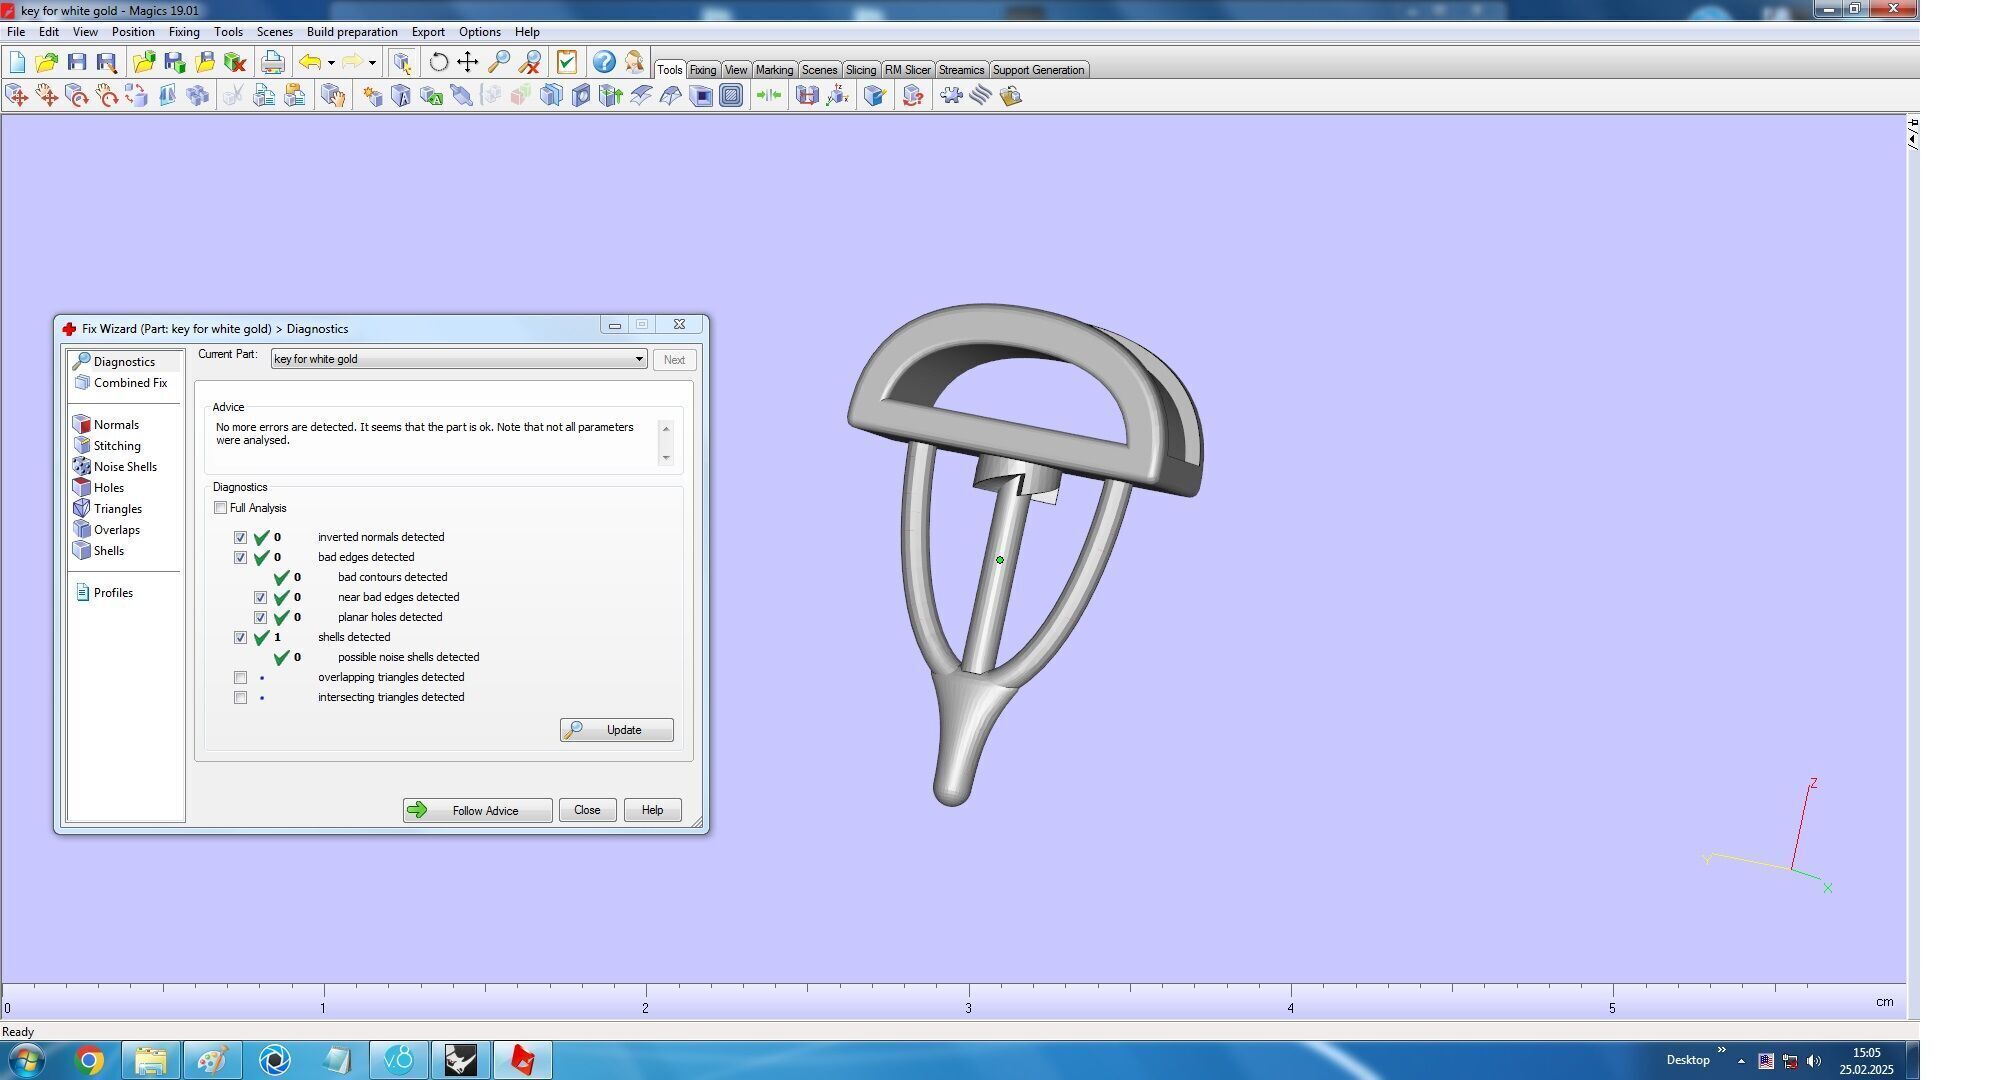
Task: Click the Print icon in toolbar
Action: (272, 62)
